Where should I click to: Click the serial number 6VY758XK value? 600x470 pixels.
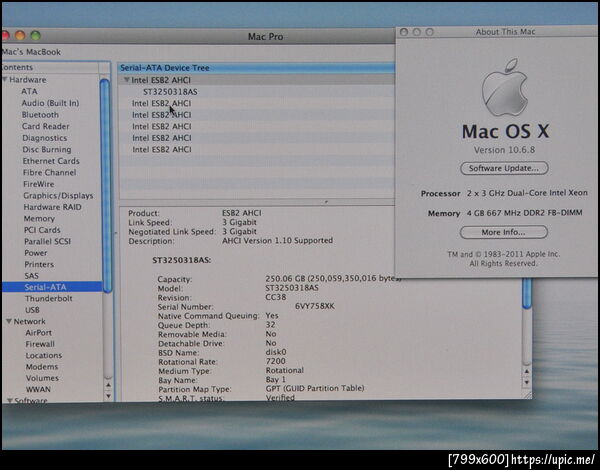coord(315,306)
